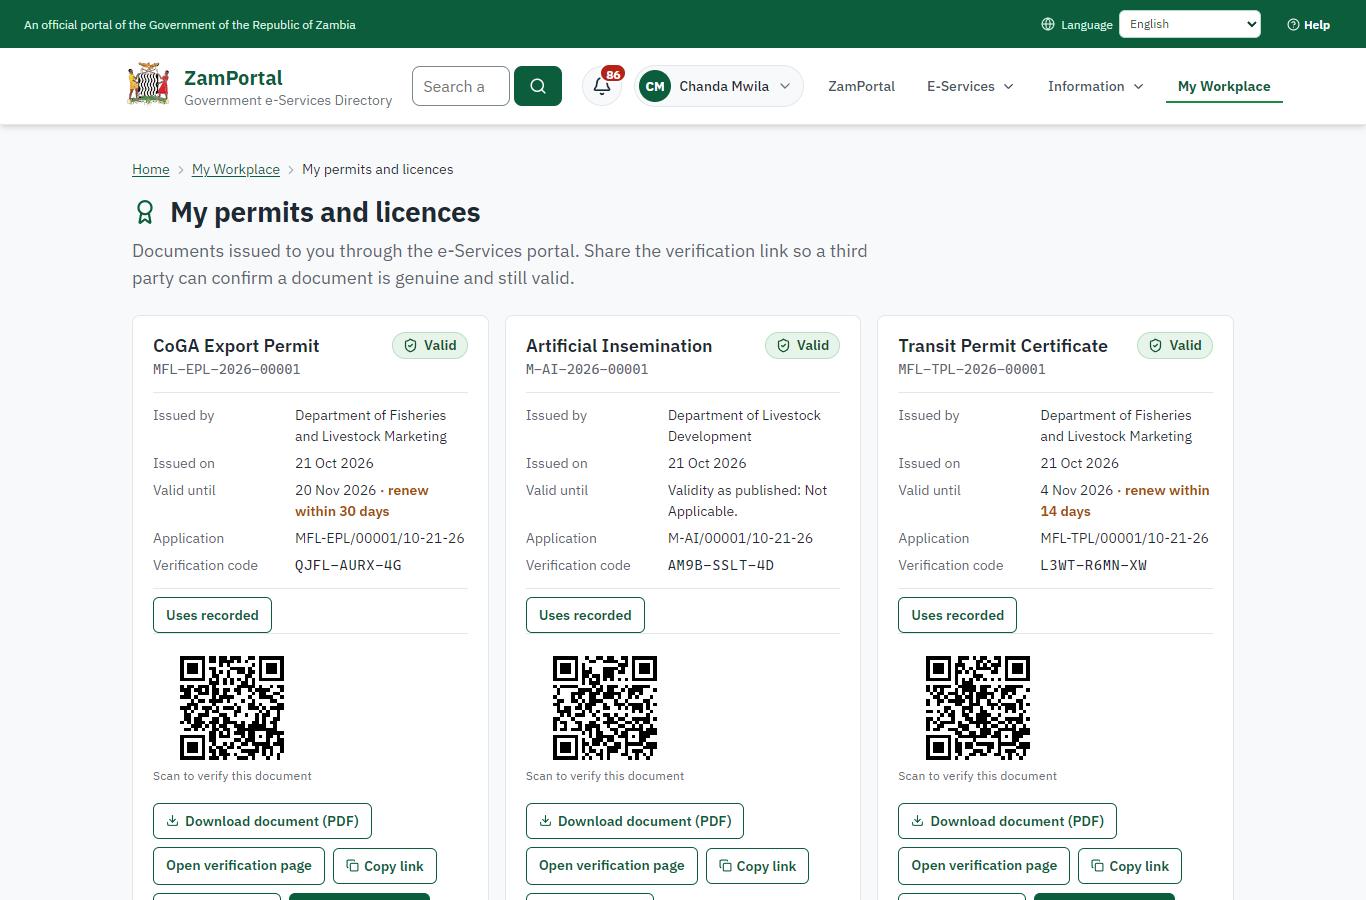Copy link for Artificial Insemination
The width and height of the screenshot is (1366, 900).
pos(757,866)
